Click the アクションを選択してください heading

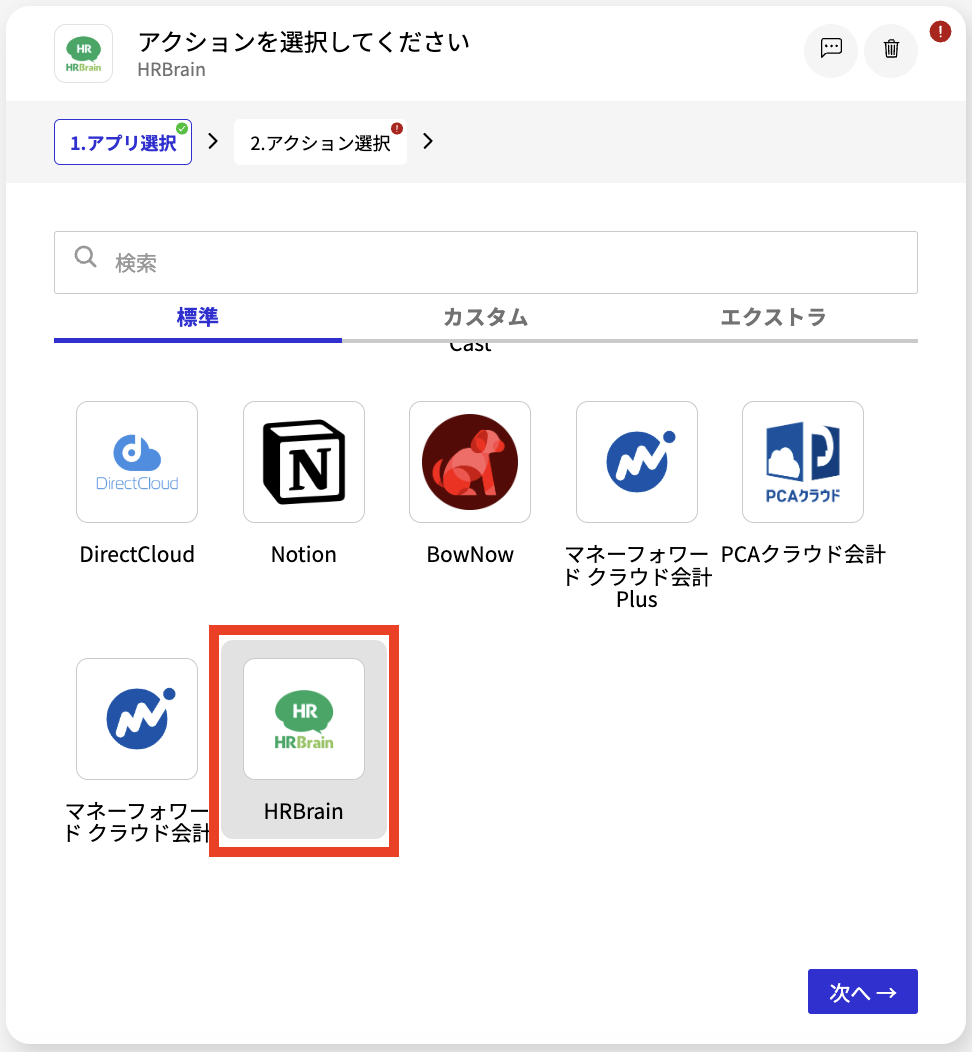coord(303,42)
